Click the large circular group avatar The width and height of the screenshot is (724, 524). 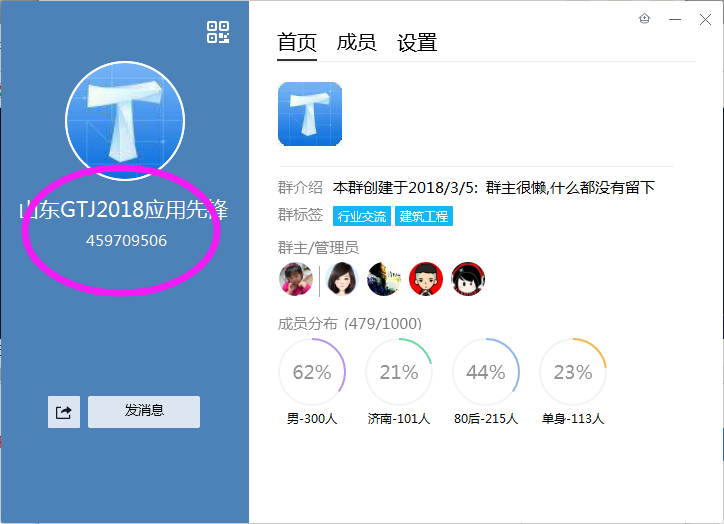coord(125,121)
